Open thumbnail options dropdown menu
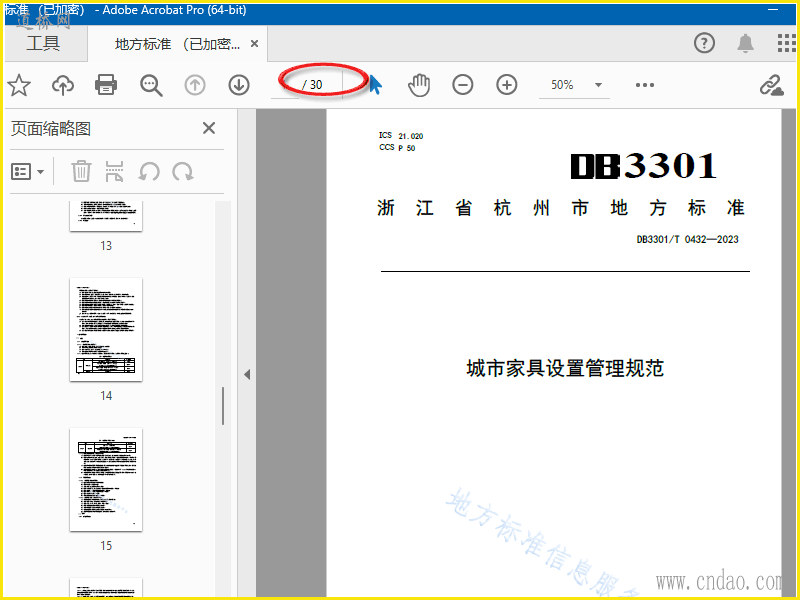The height and width of the screenshot is (600, 800). pyautogui.click(x=28, y=172)
